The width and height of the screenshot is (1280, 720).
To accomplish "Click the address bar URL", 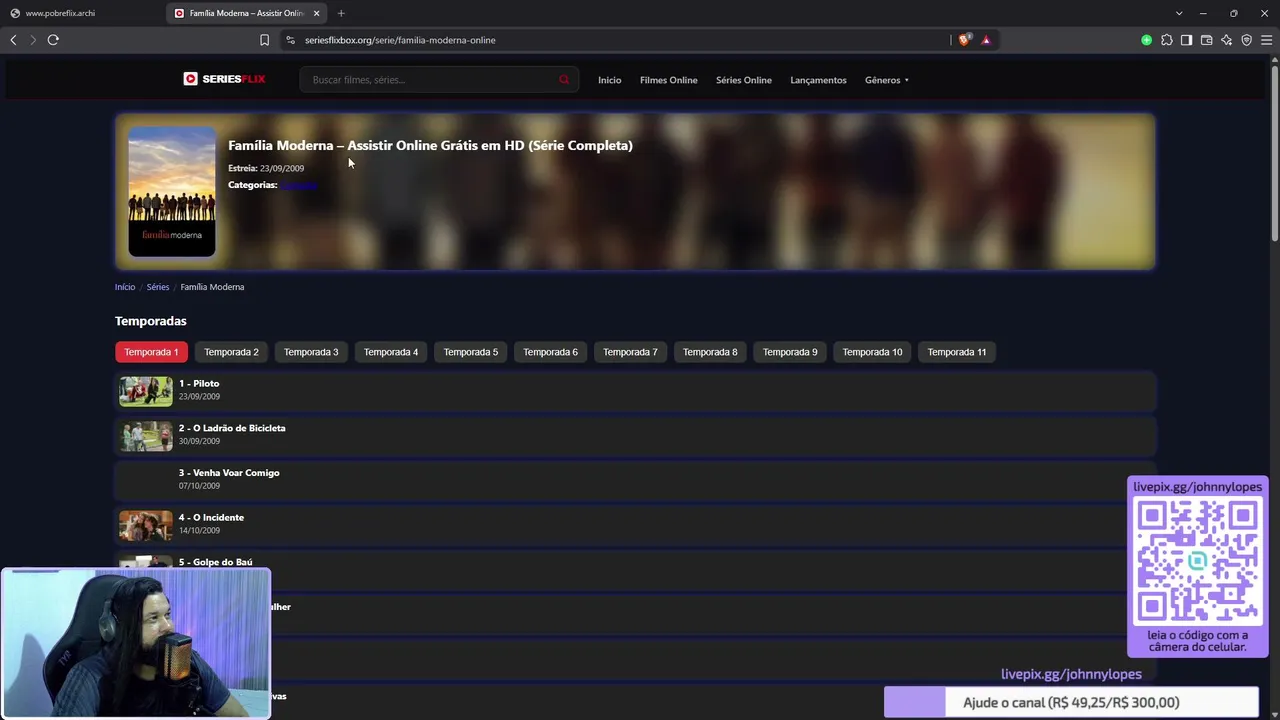I will click(x=400, y=40).
